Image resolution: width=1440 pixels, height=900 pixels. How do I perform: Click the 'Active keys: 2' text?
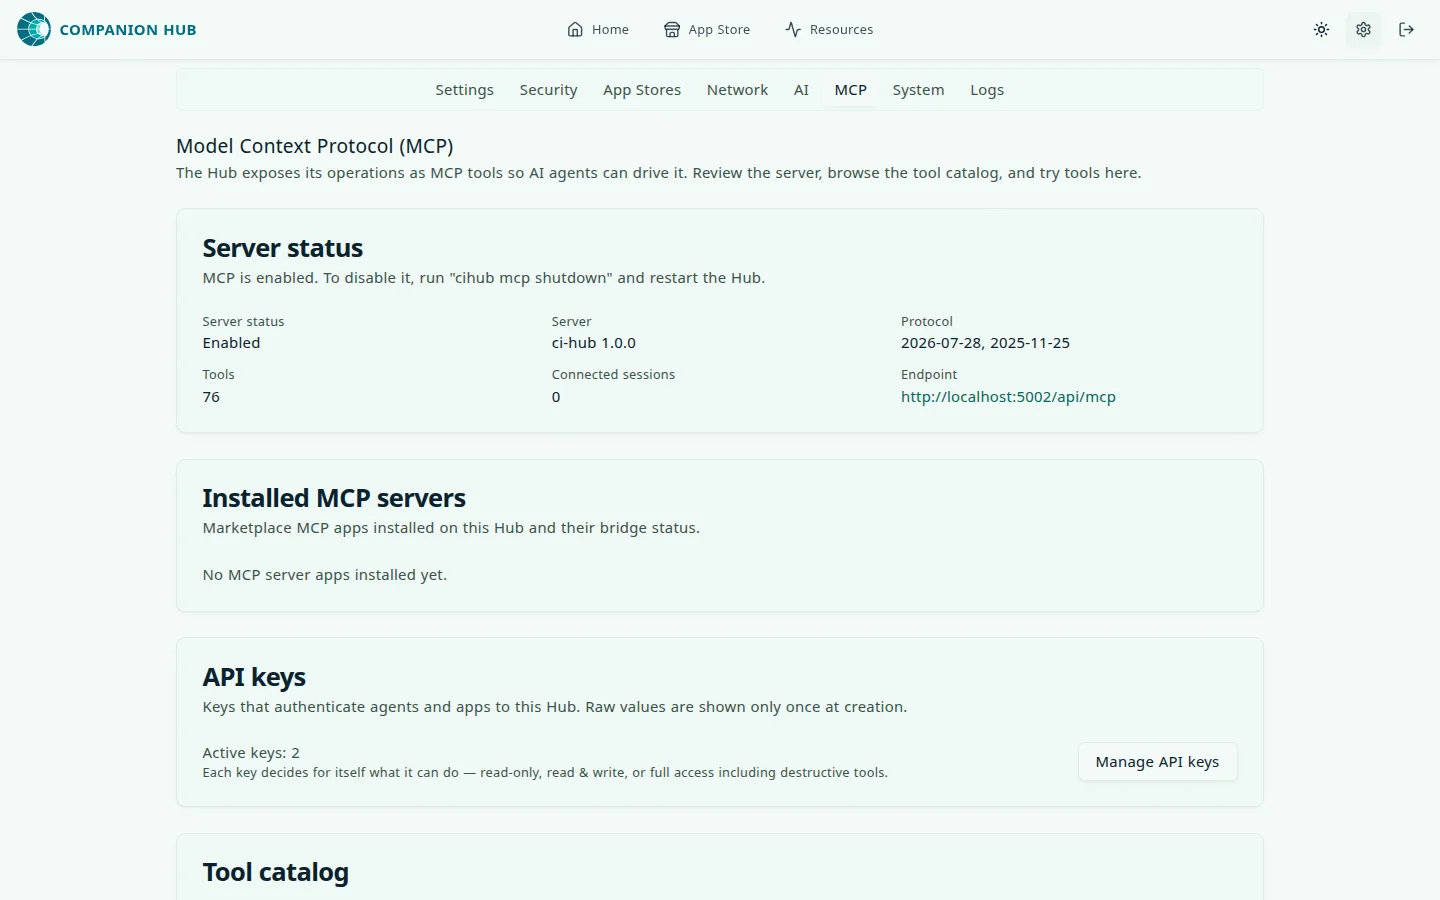251,753
